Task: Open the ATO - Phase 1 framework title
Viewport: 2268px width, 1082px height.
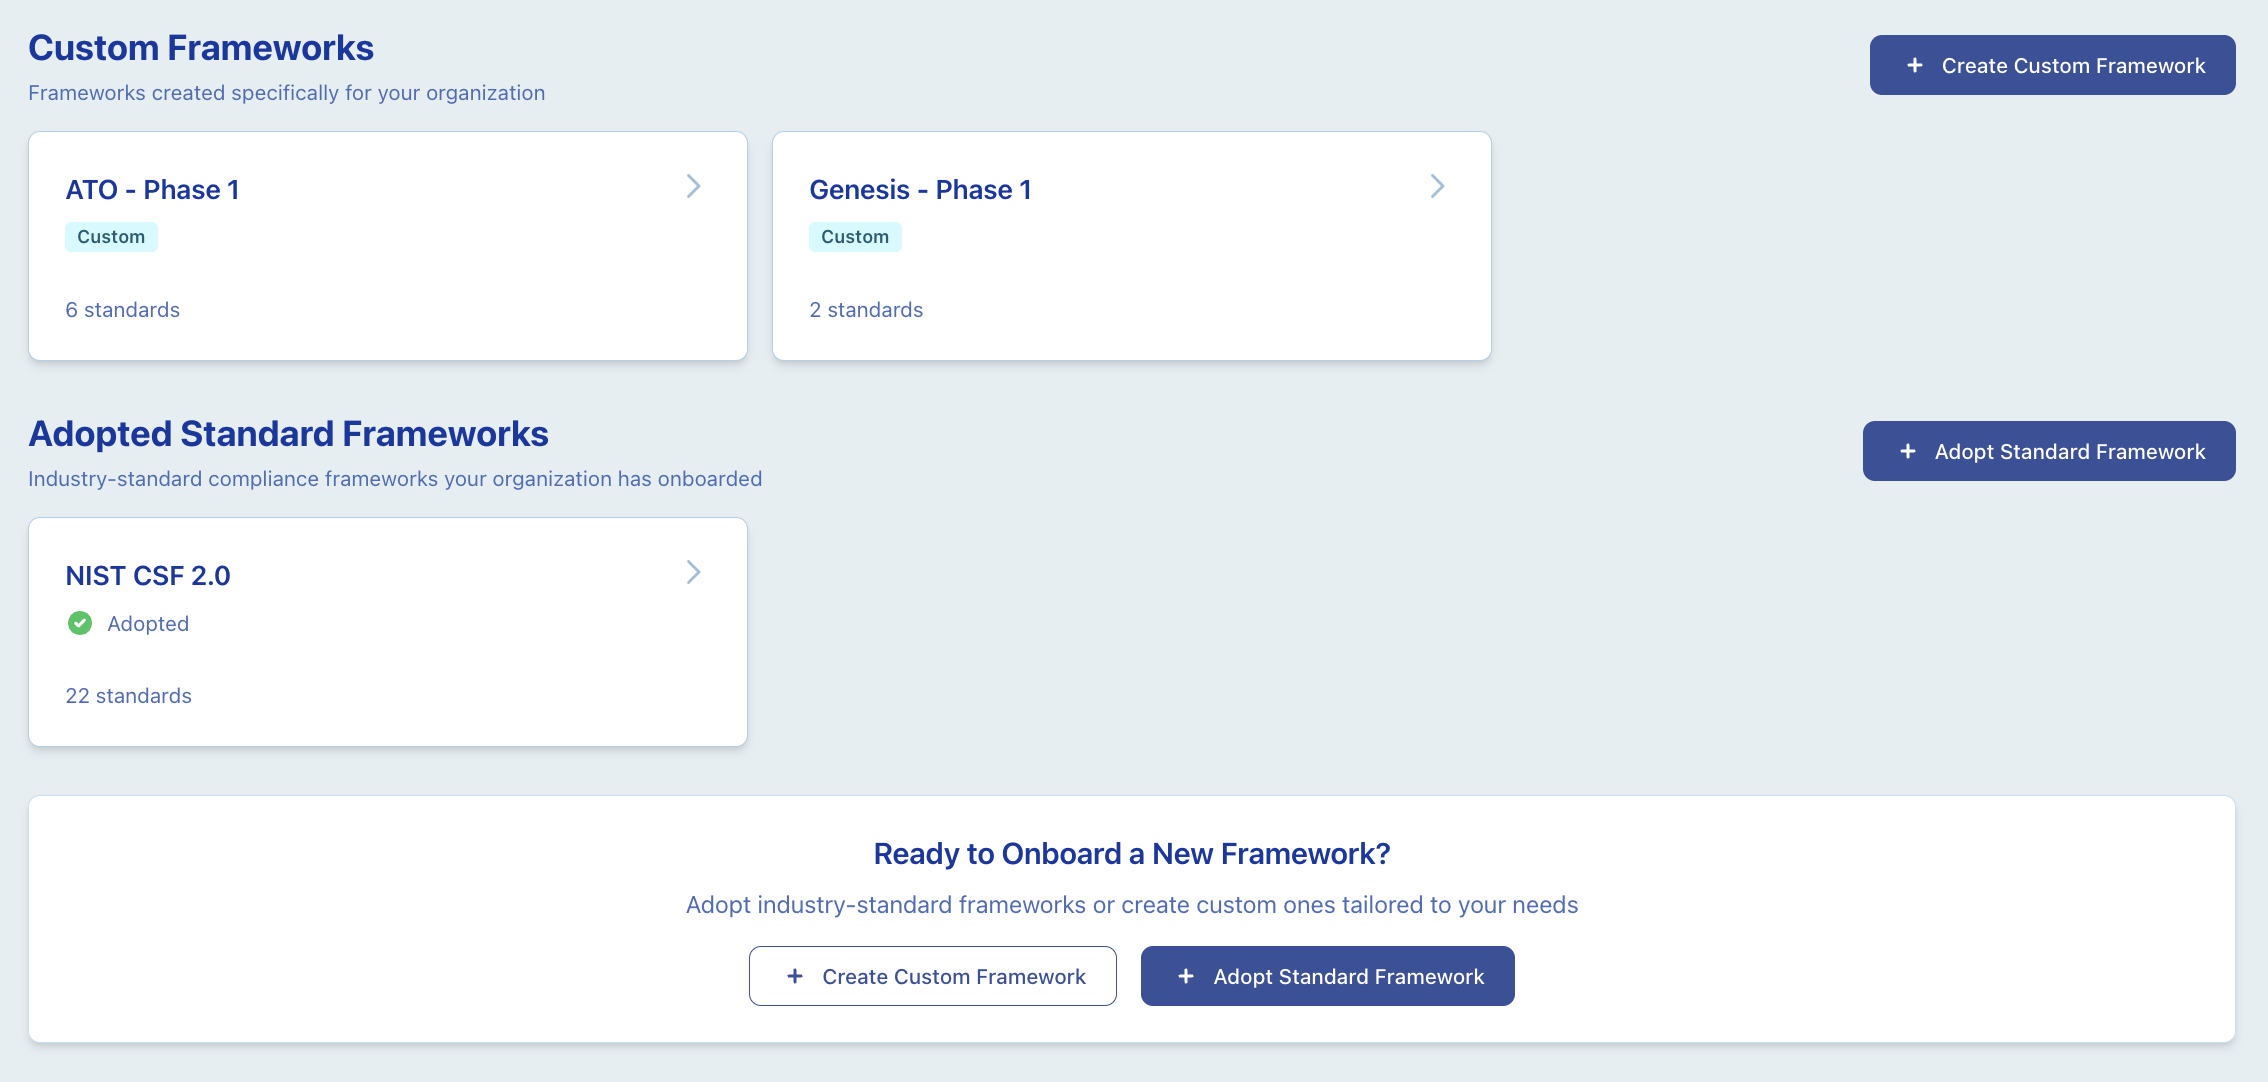Action: (x=153, y=190)
